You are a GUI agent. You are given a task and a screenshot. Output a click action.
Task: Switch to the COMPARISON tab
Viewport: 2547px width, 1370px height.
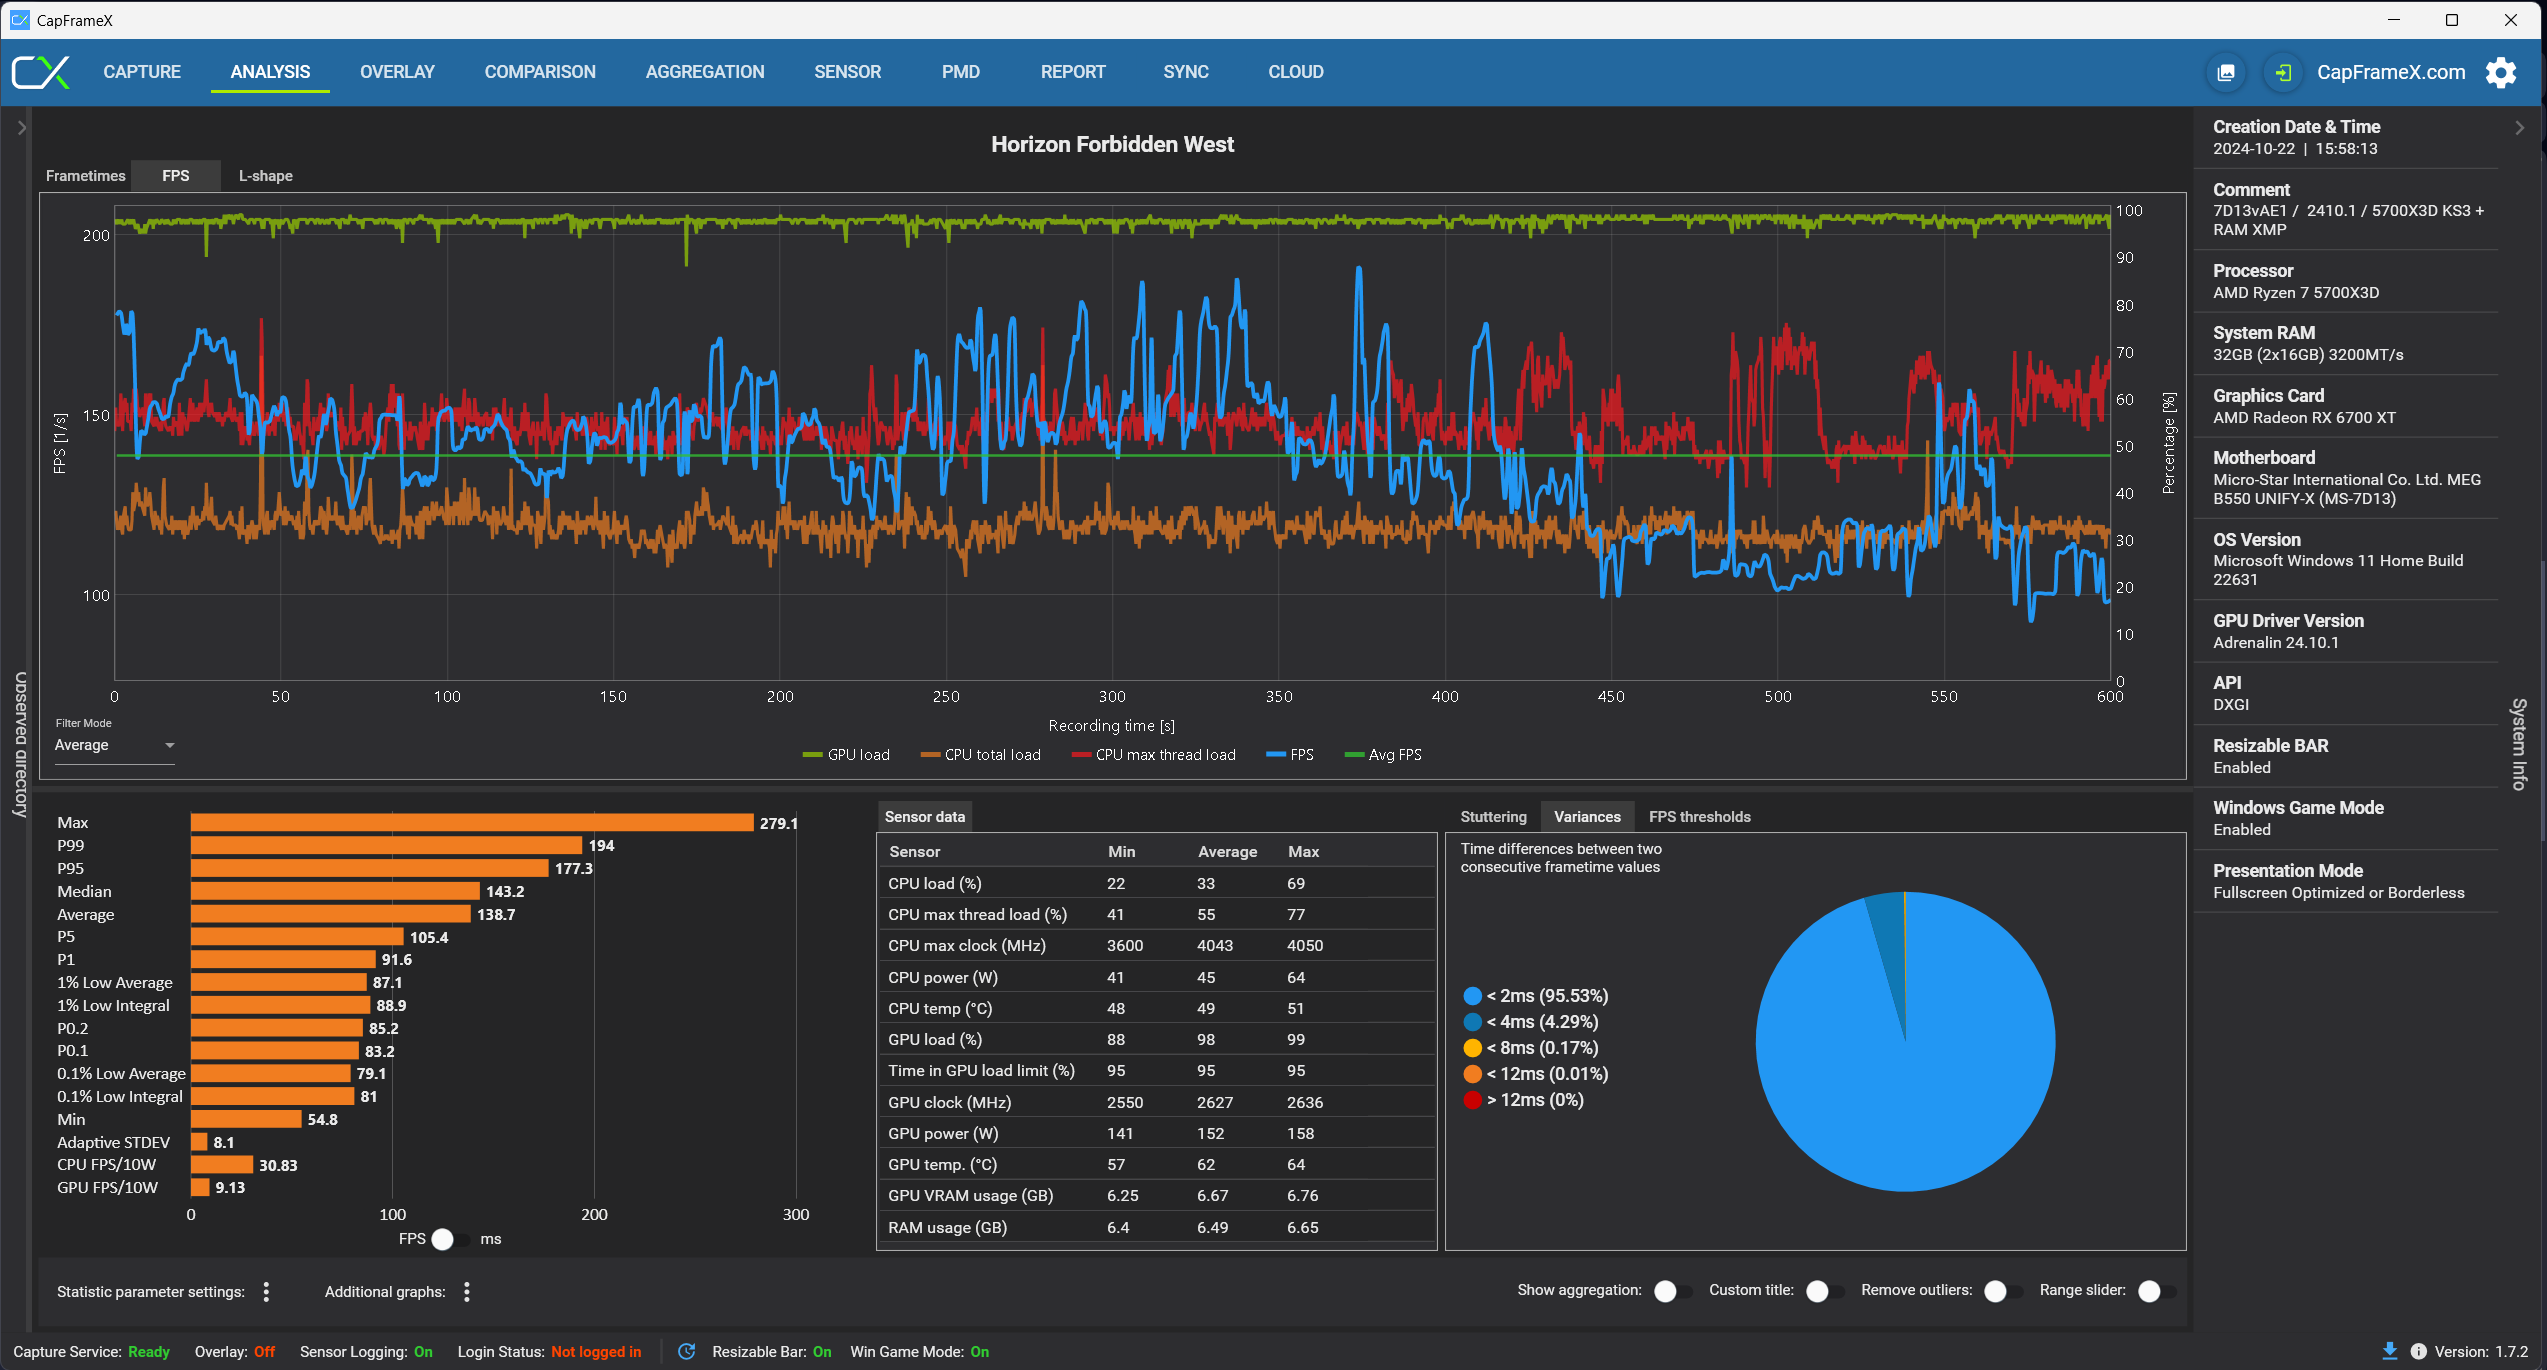pyautogui.click(x=539, y=72)
